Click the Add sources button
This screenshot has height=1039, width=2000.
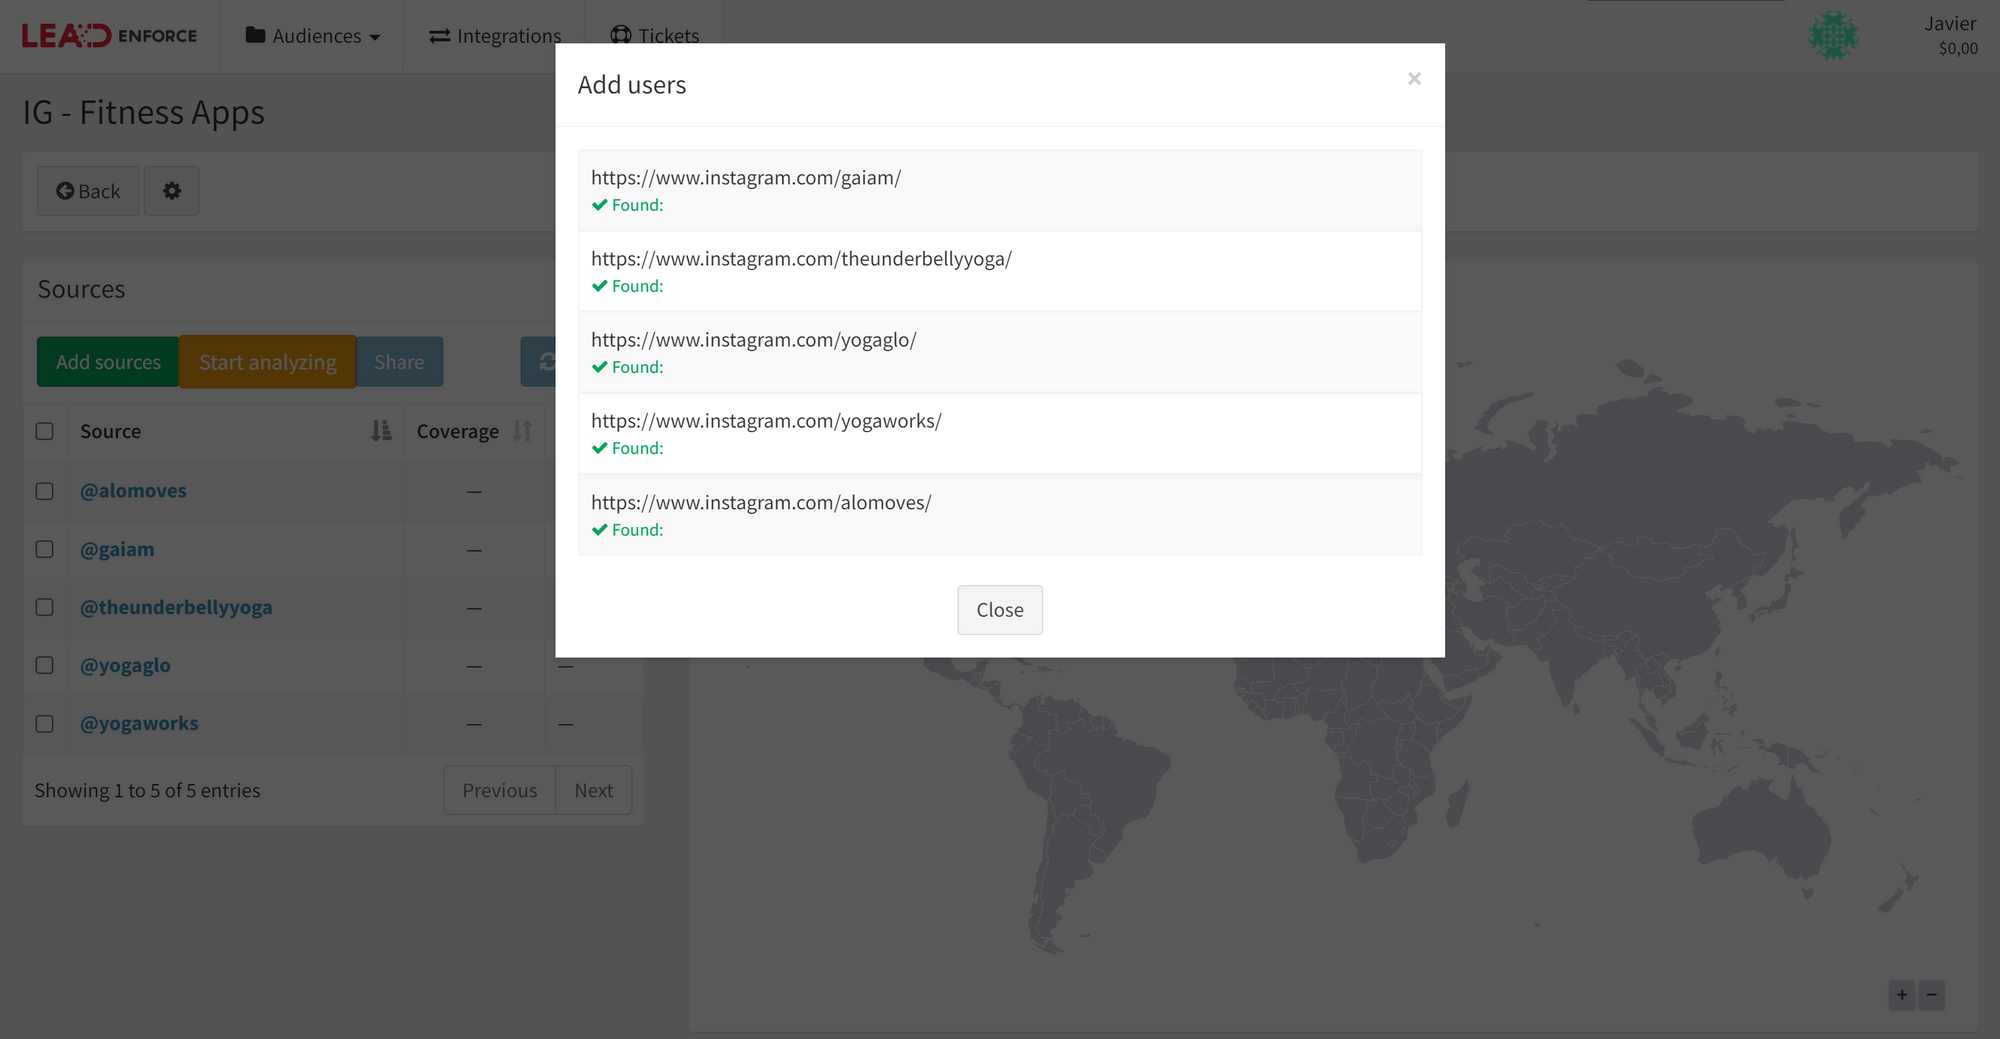click(108, 362)
